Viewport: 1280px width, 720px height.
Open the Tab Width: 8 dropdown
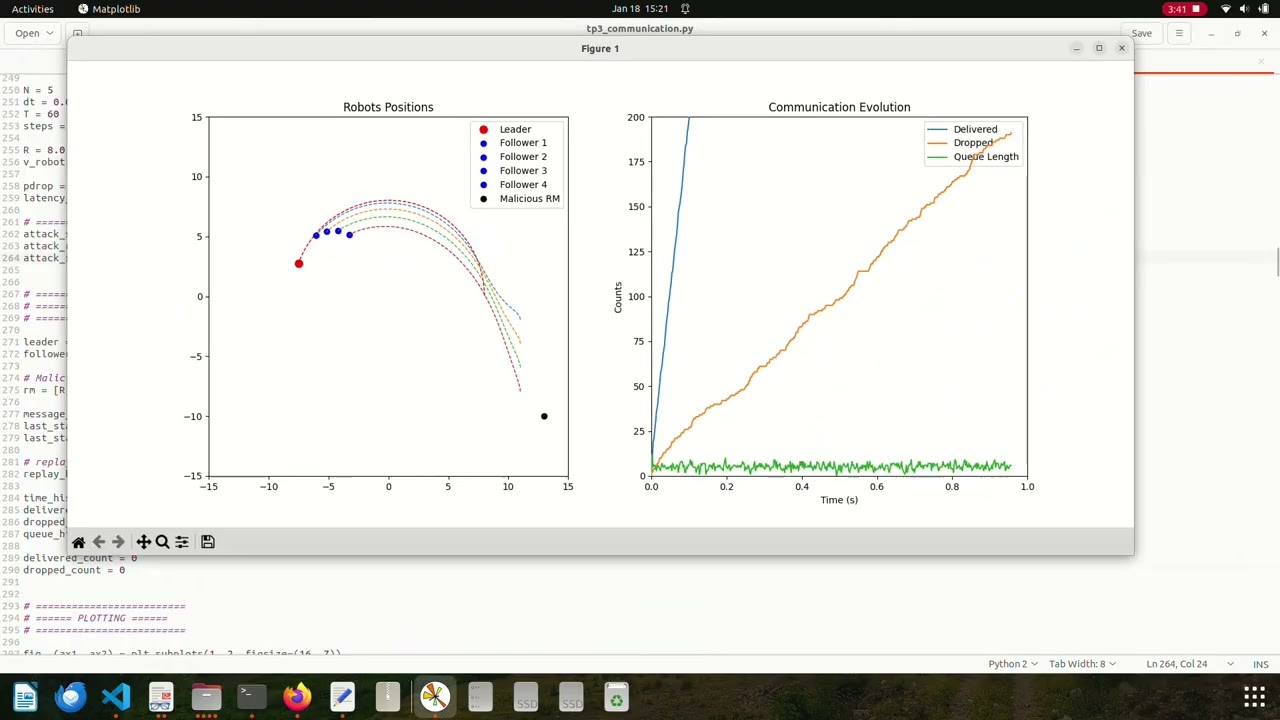(1083, 664)
